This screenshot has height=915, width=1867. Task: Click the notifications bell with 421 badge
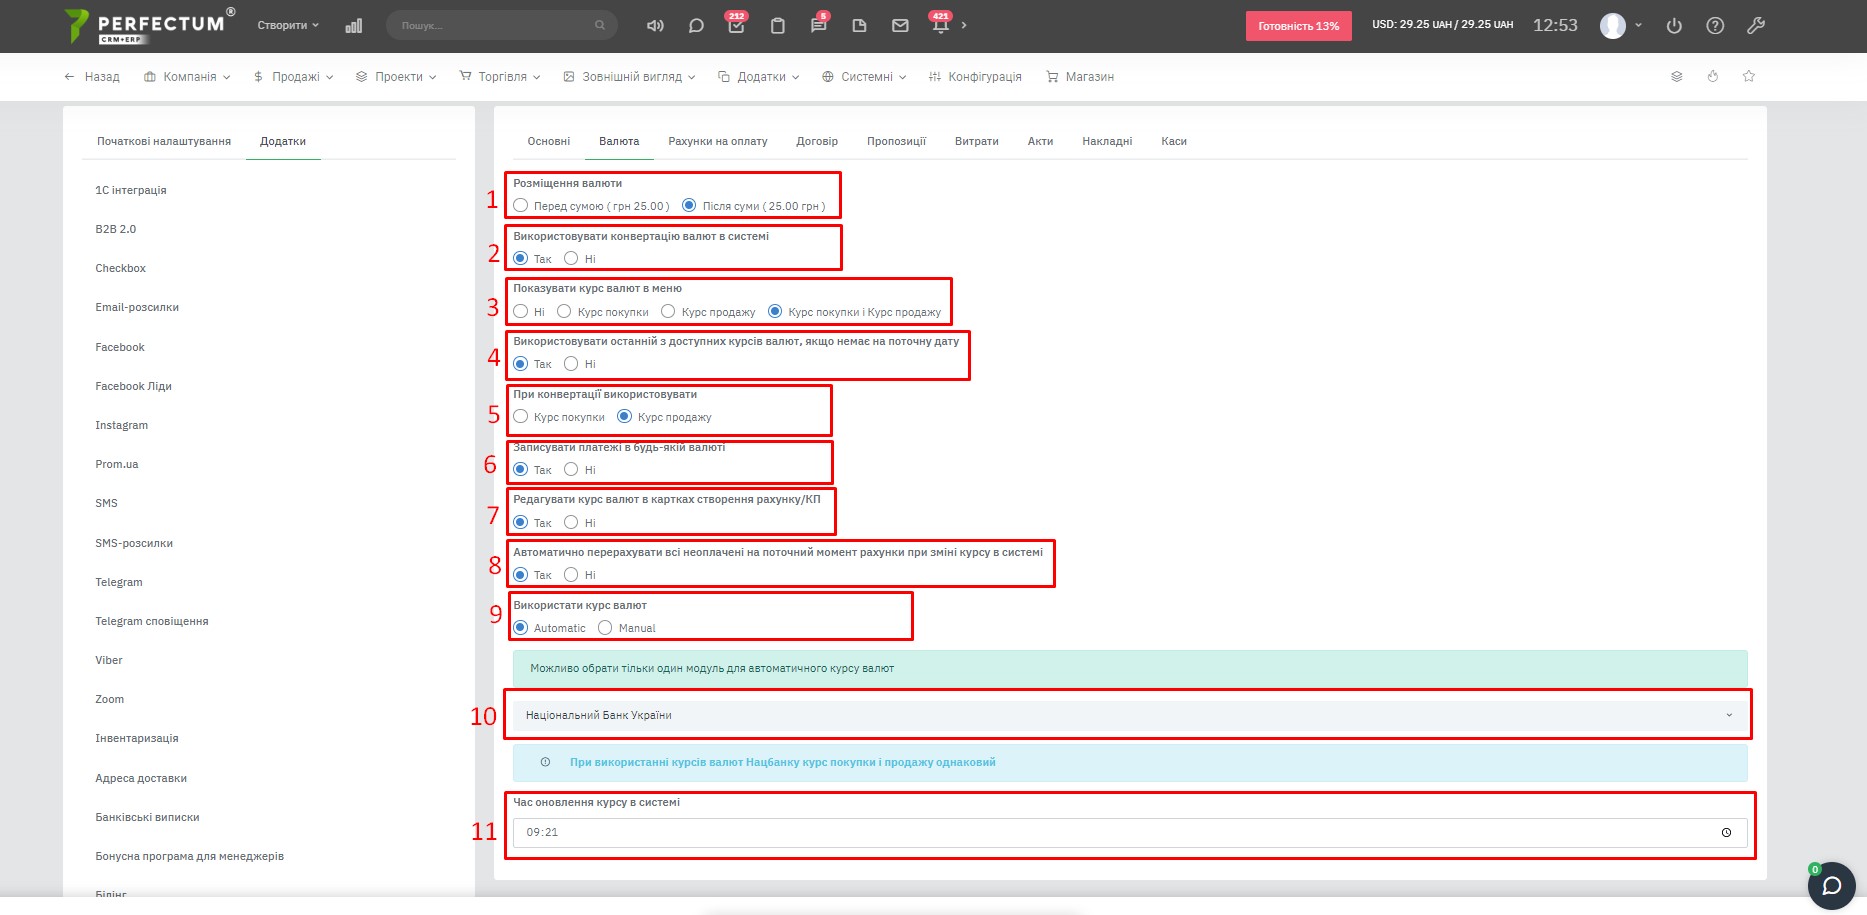click(940, 26)
